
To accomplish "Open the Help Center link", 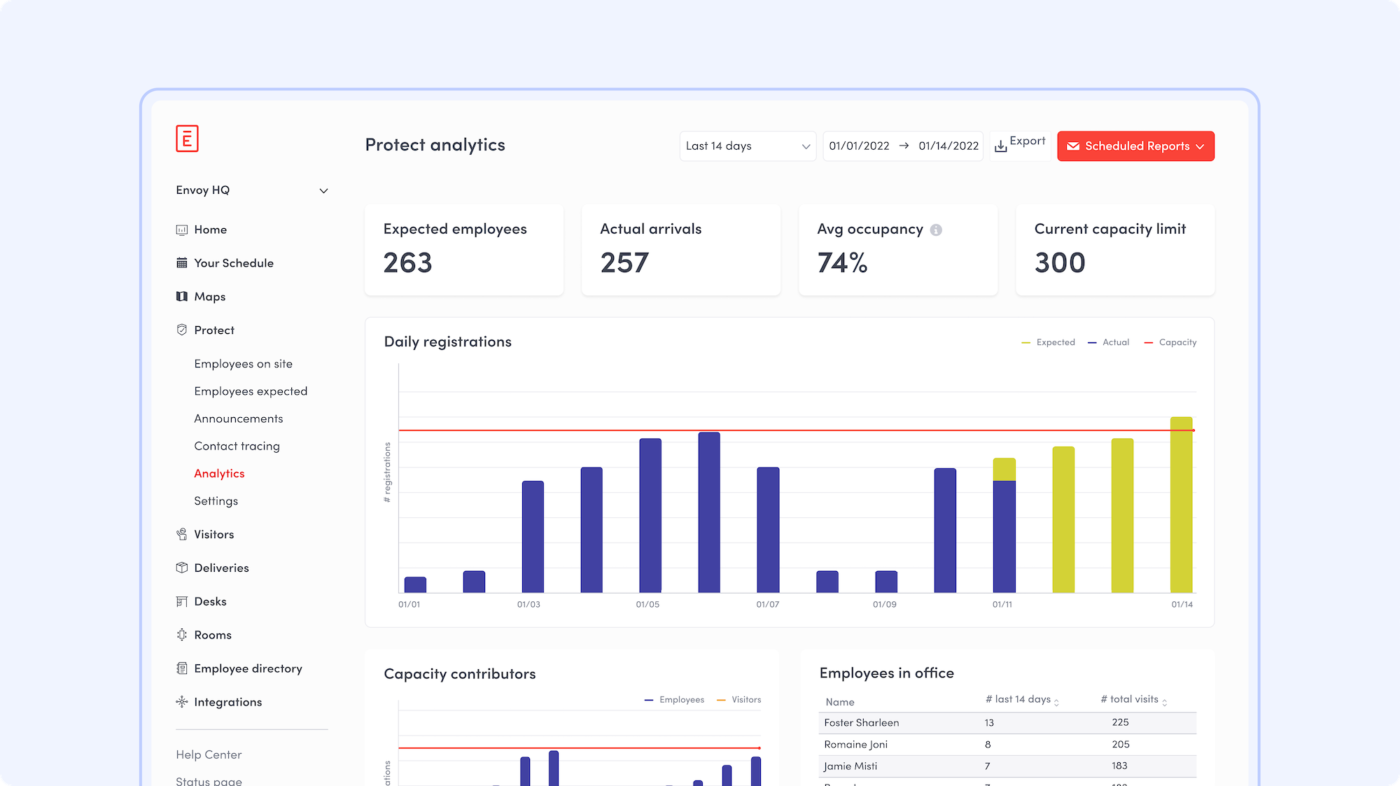I will coord(209,755).
